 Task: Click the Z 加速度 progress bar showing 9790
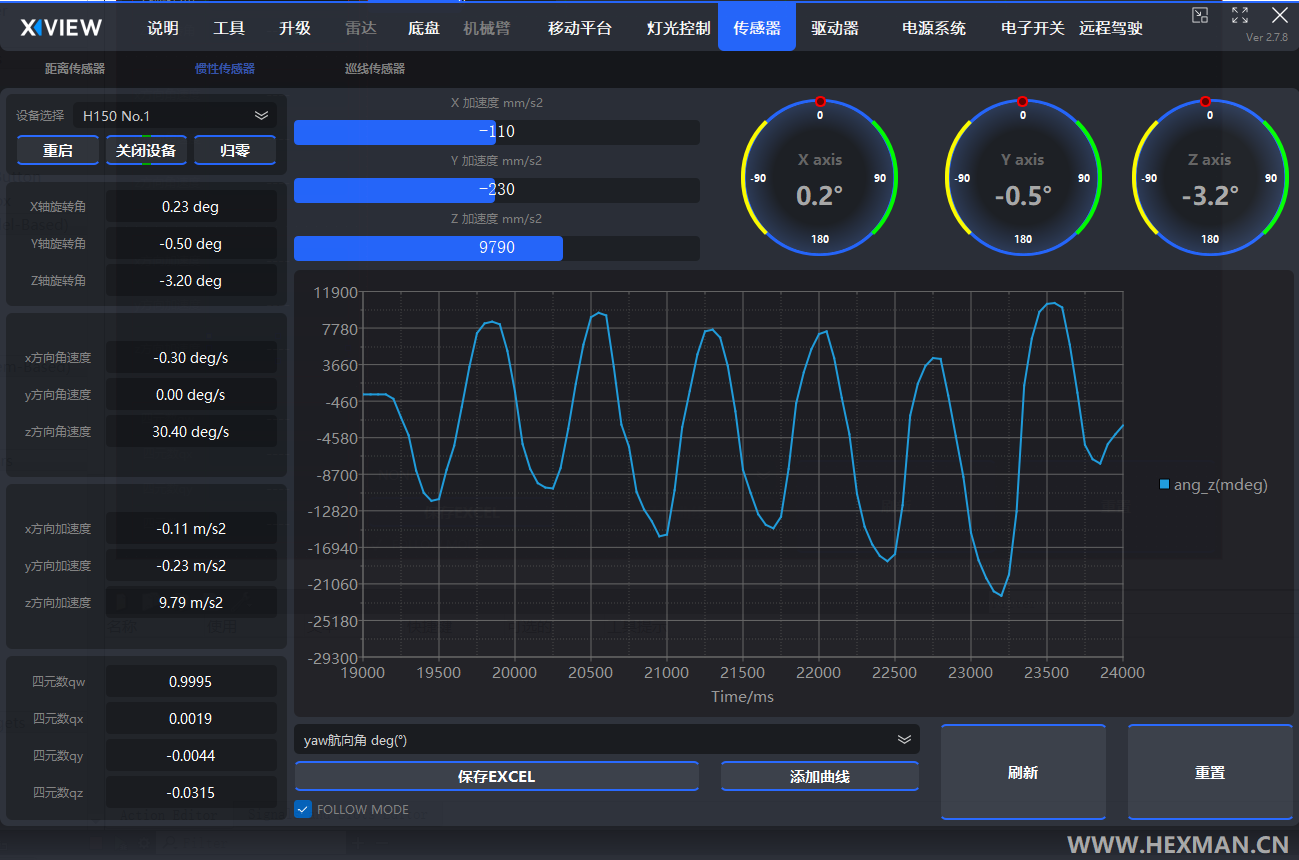(x=497, y=248)
